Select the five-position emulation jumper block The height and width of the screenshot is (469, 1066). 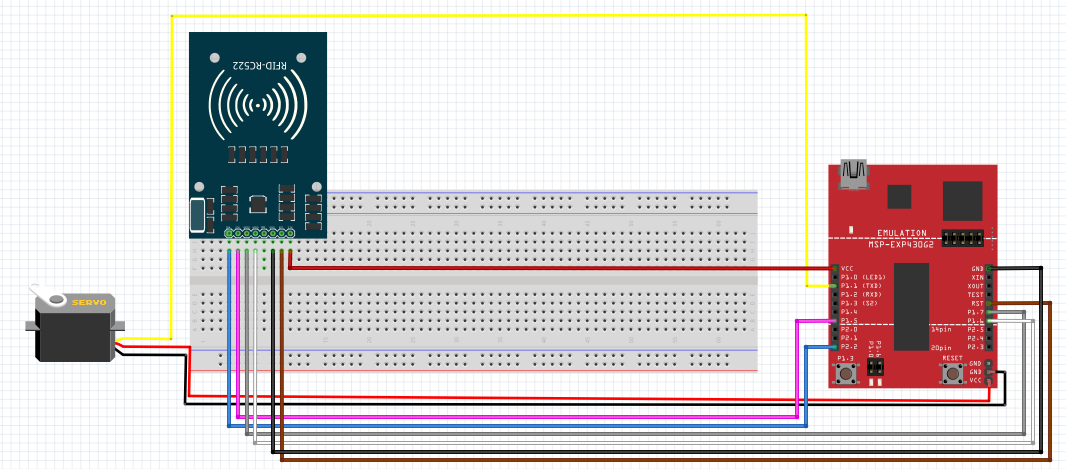[x=963, y=239]
